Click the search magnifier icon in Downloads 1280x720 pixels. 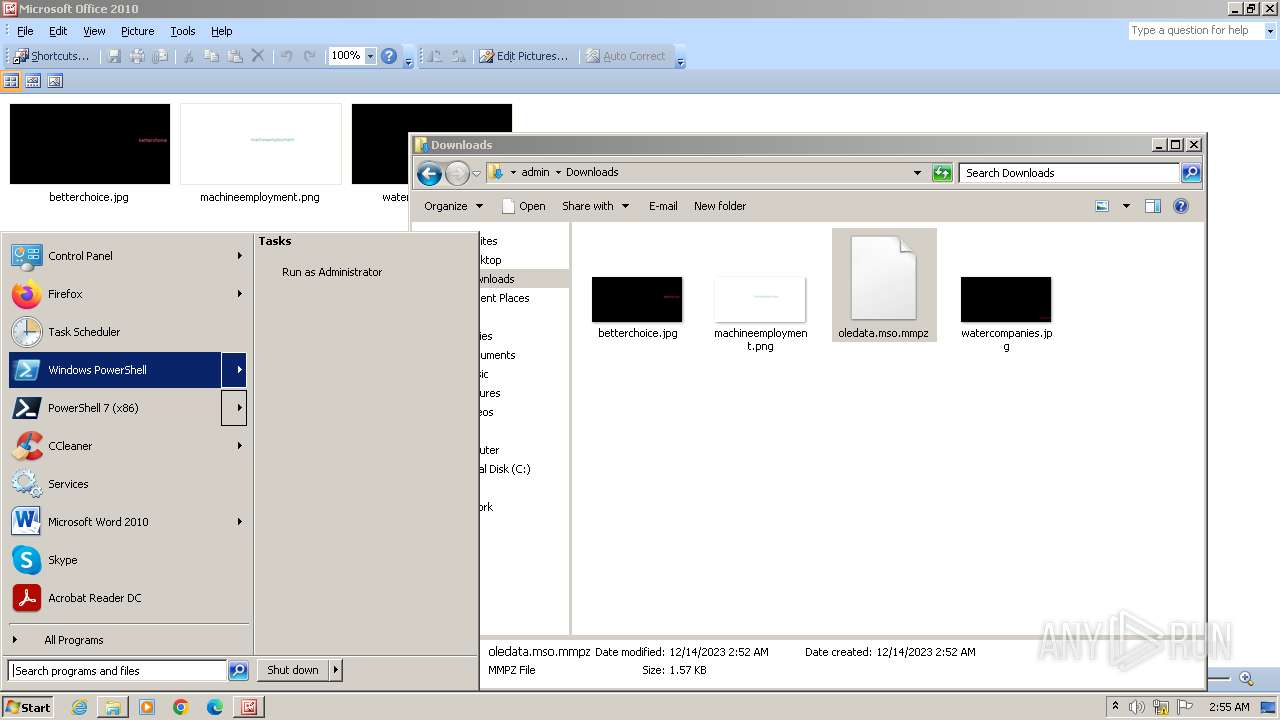(1191, 173)
